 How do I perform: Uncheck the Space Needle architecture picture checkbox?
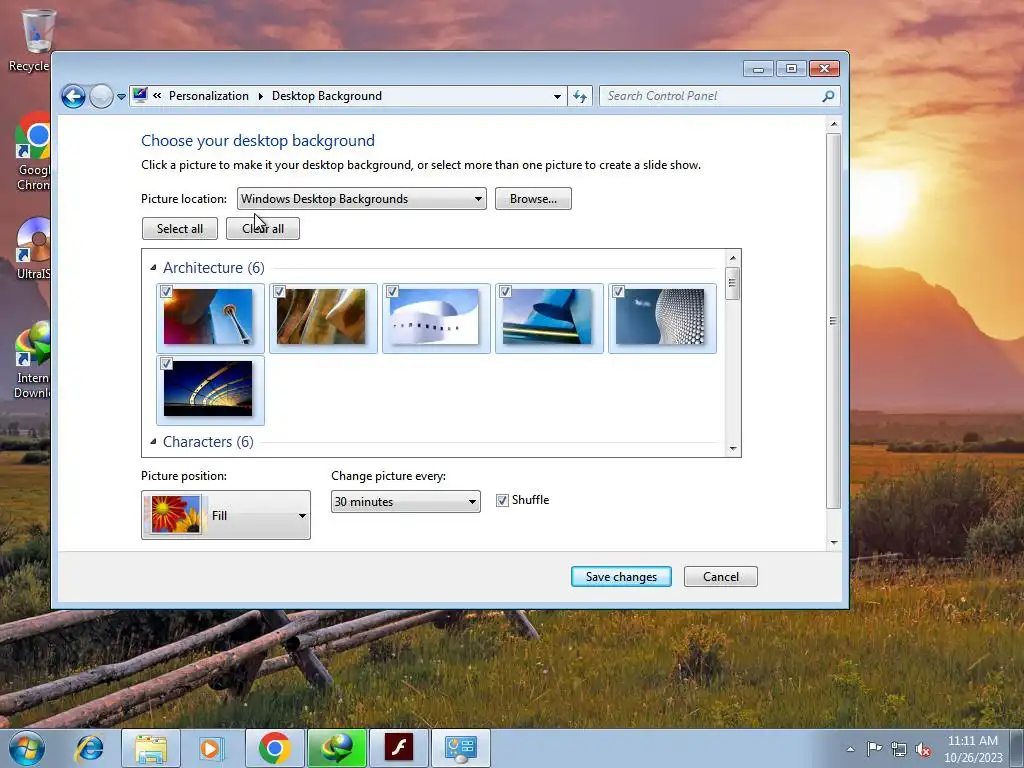click(x=166, y=291)
